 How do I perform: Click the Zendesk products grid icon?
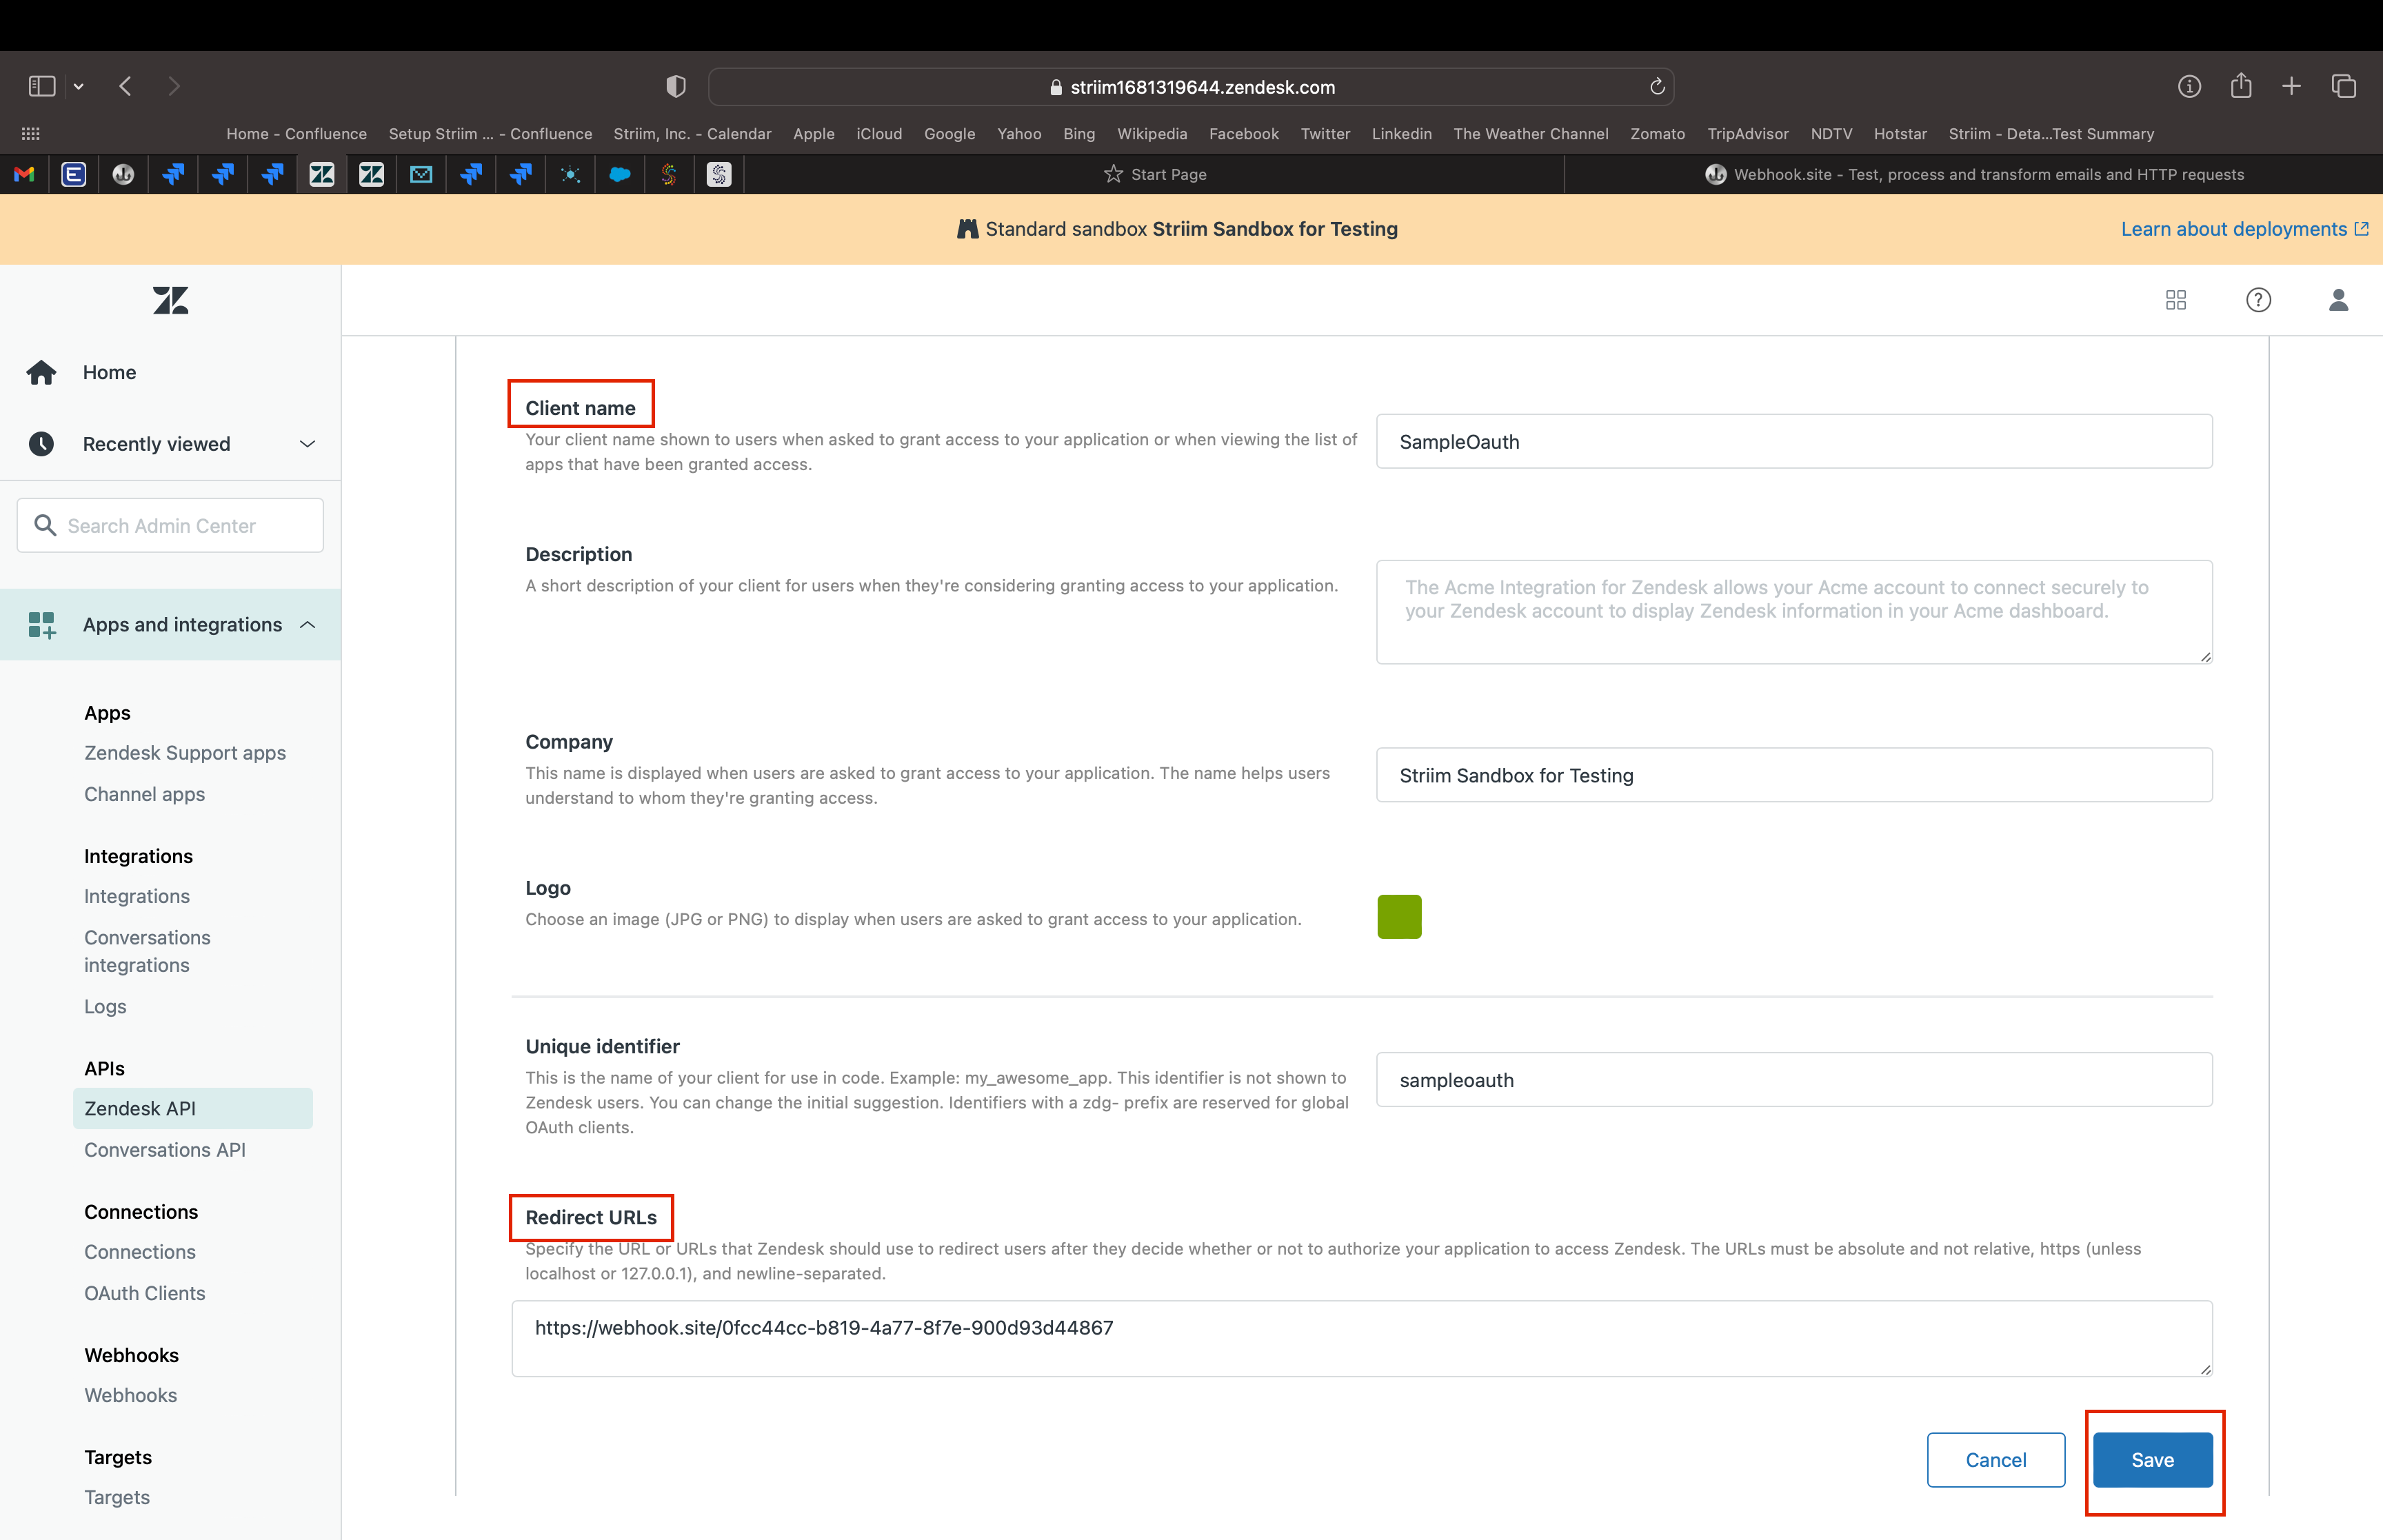pos(2176,299)
